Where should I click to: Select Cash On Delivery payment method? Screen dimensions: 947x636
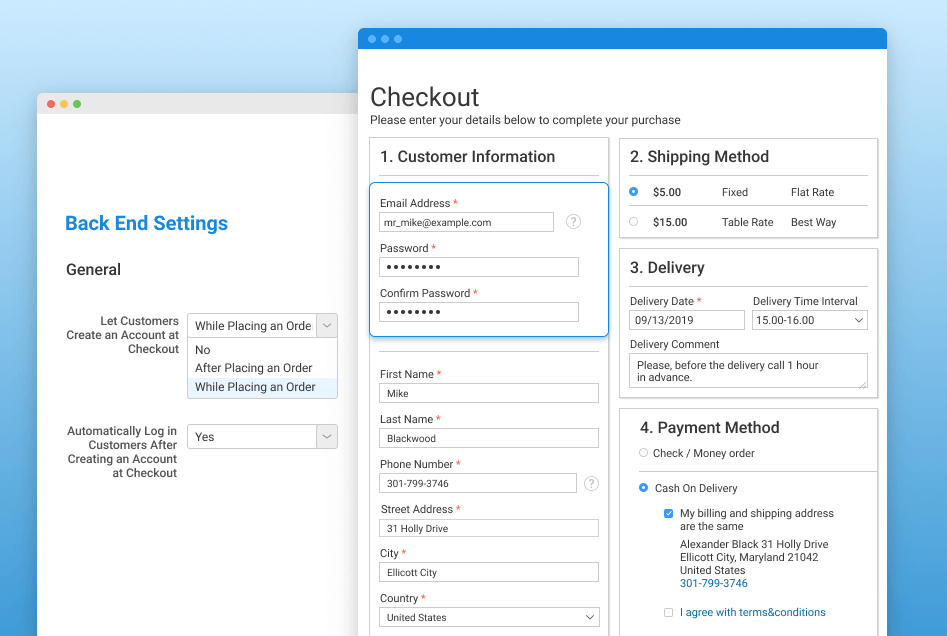tap(643, 488)
